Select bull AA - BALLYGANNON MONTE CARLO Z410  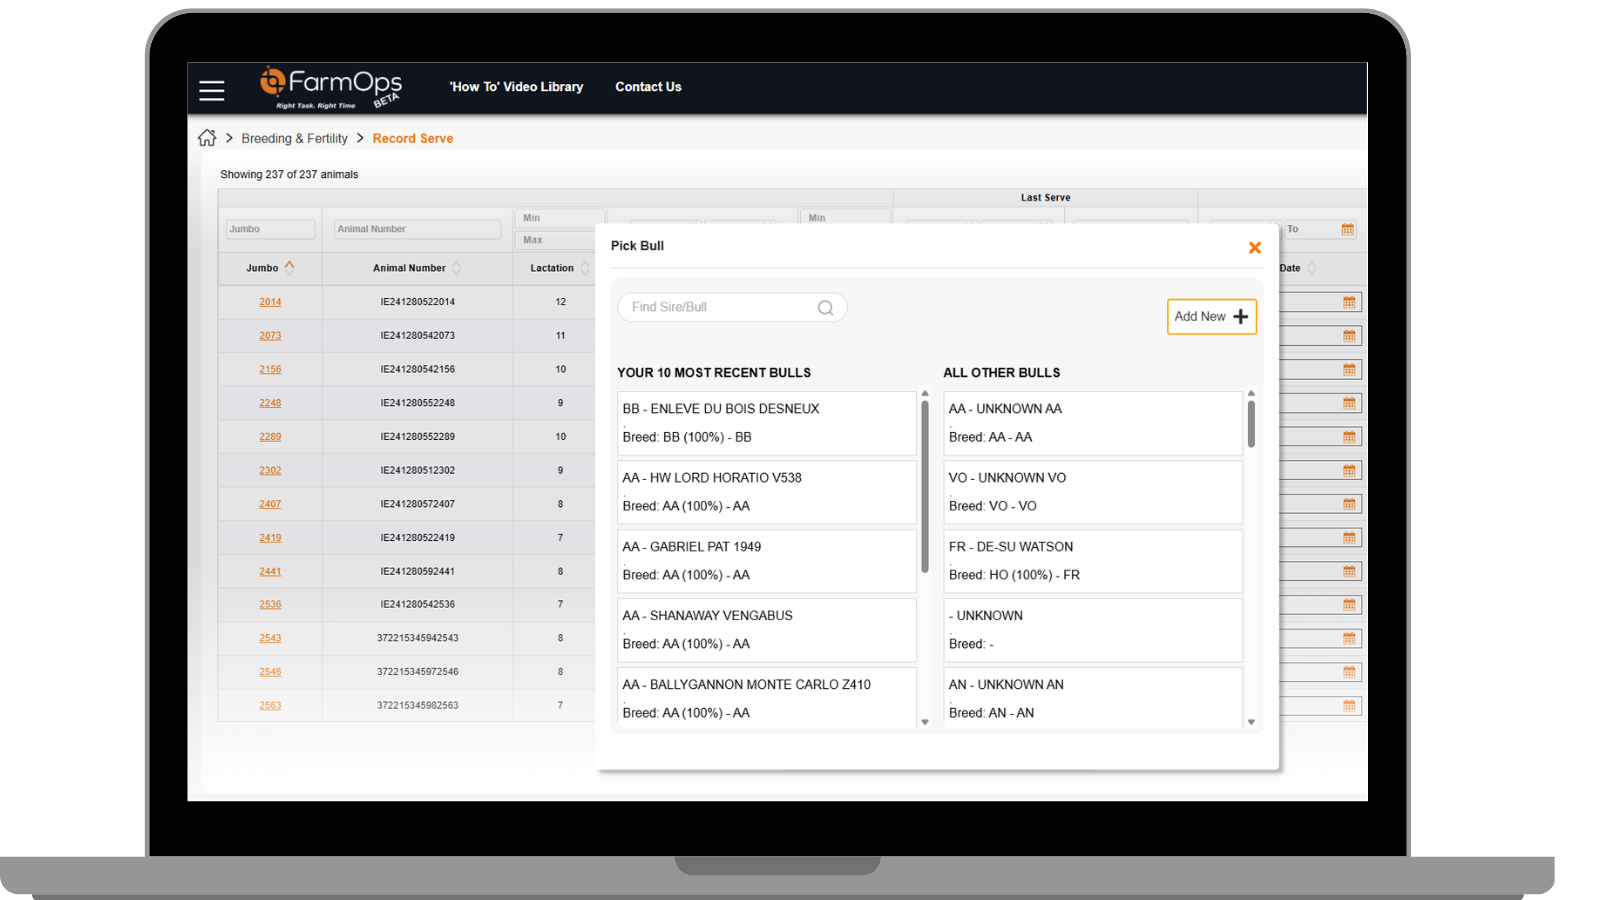[x=766, y=698]
